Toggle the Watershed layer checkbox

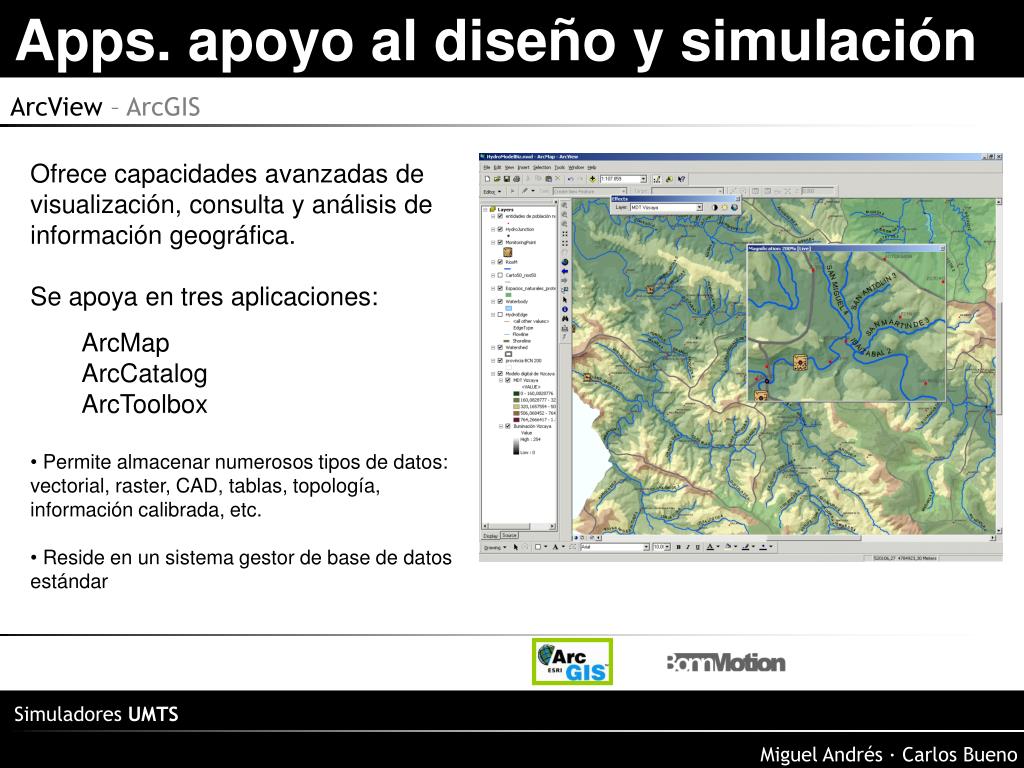500,347
